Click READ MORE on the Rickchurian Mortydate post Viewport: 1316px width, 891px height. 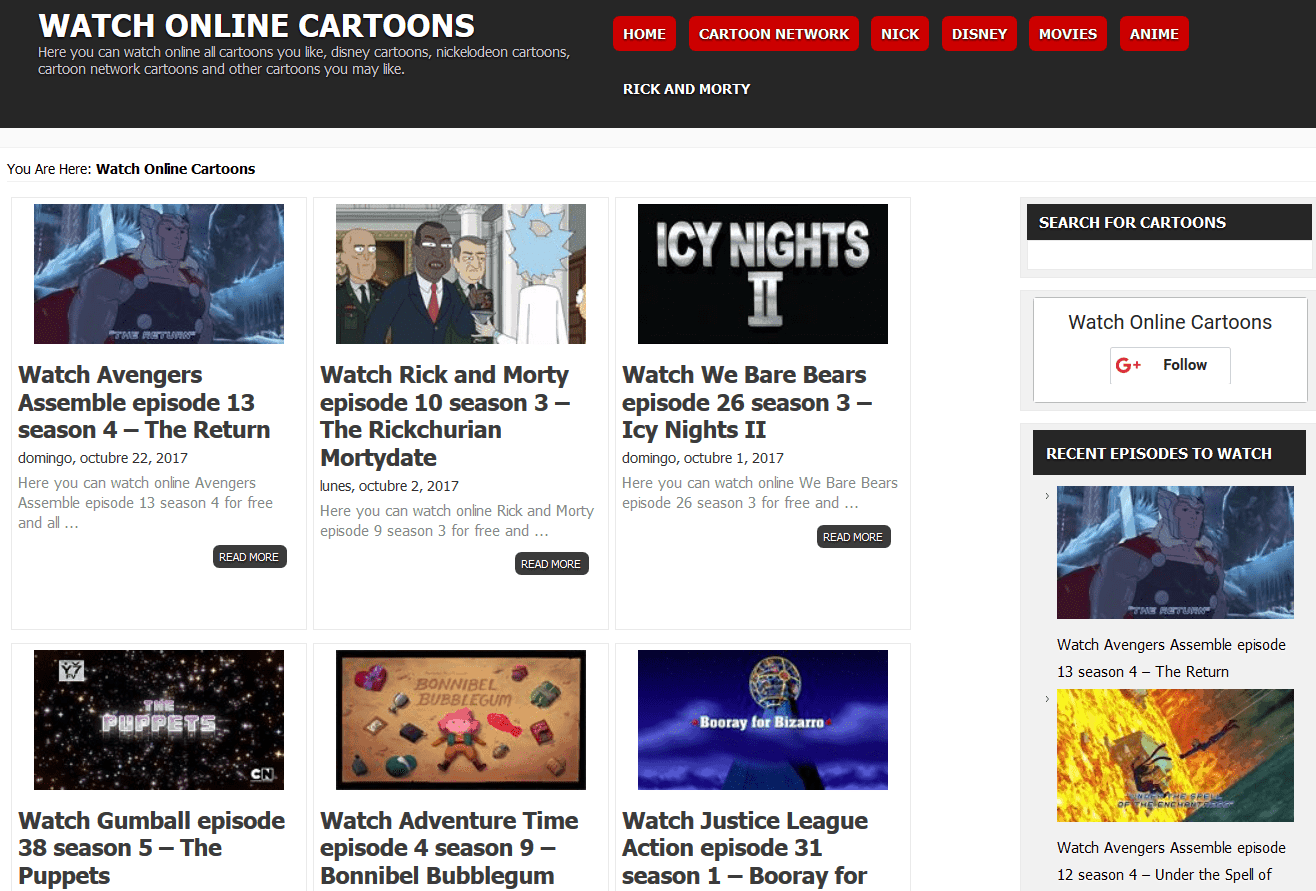[551, 562]
